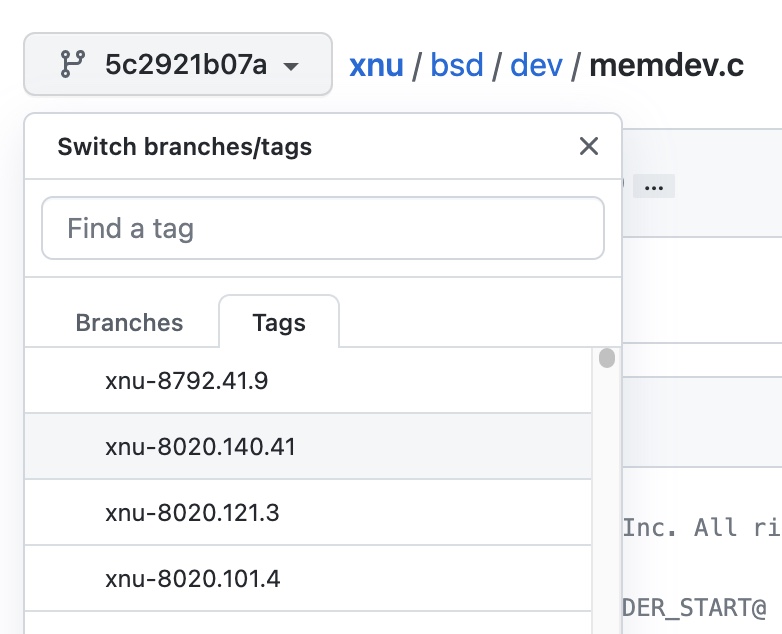The image size is (782, 634).
Task: Go to the bsd folder breadcrumb
Action: coord(457,66)
